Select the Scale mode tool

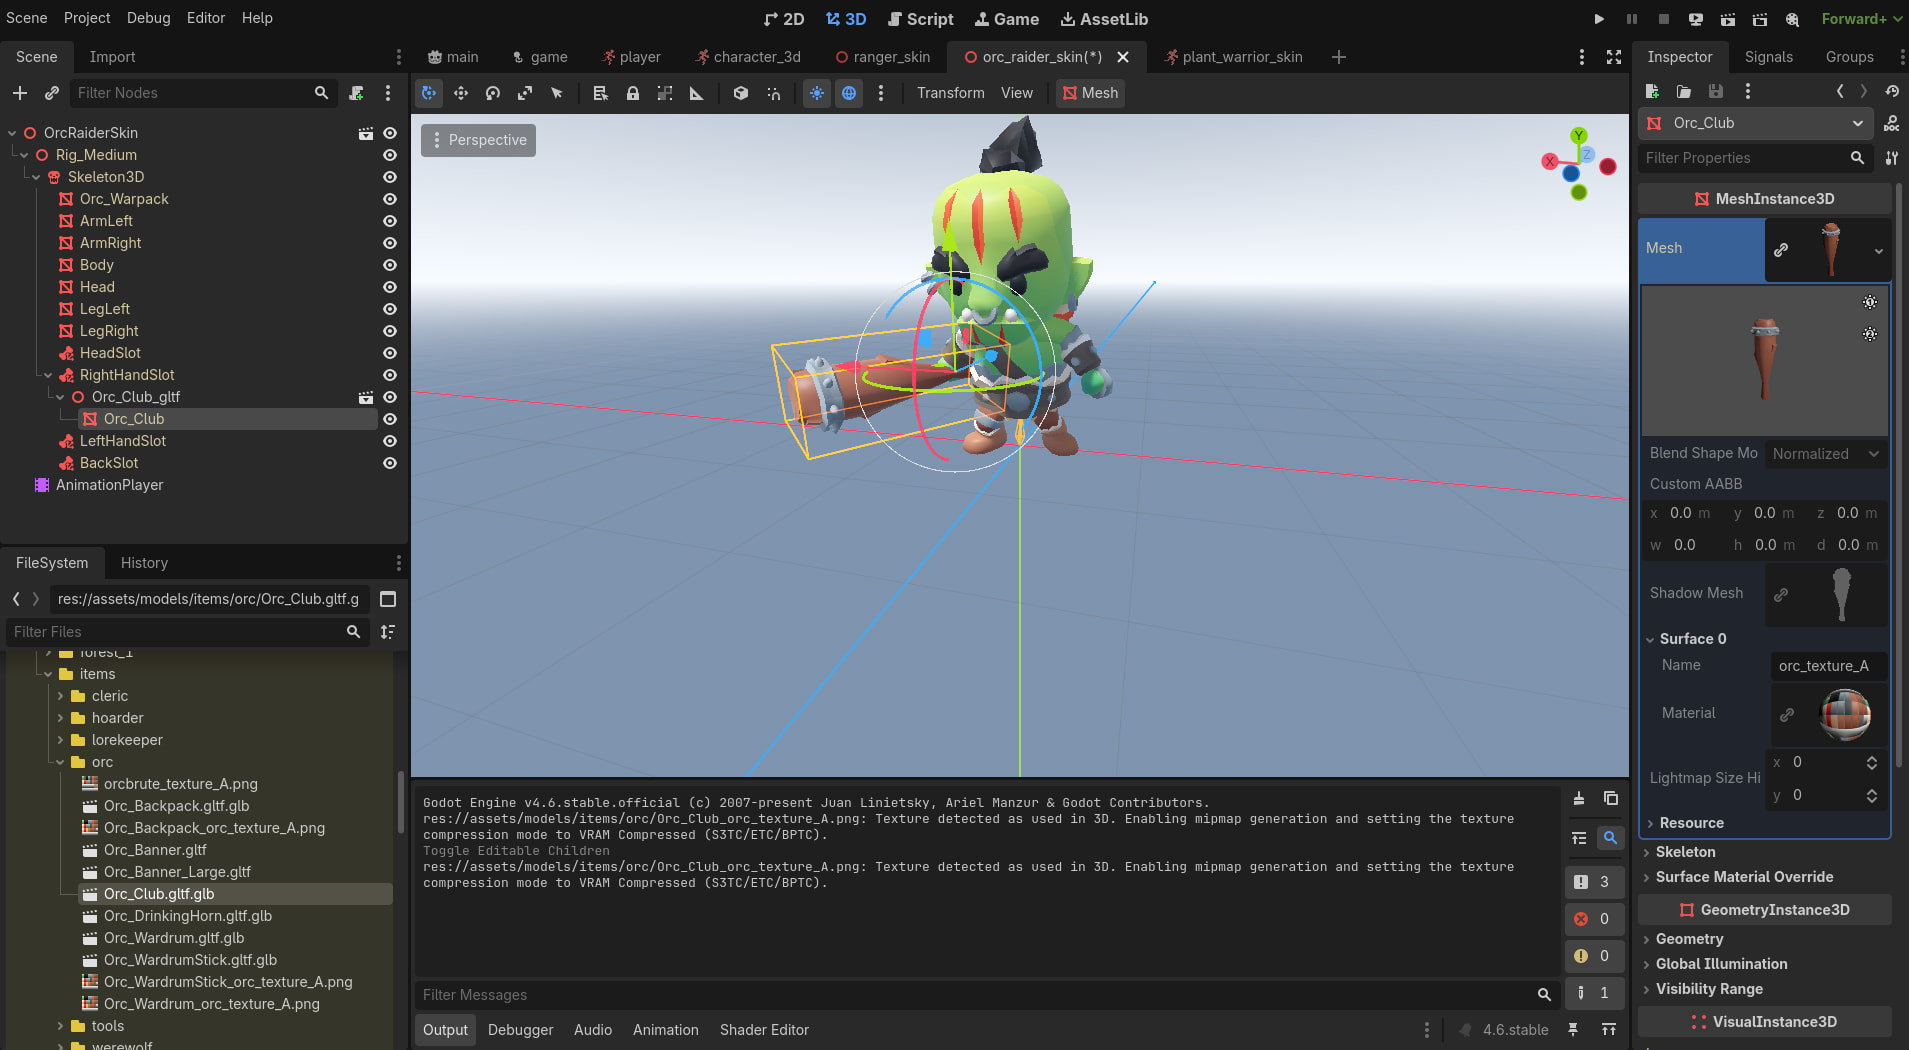(525, 93)
